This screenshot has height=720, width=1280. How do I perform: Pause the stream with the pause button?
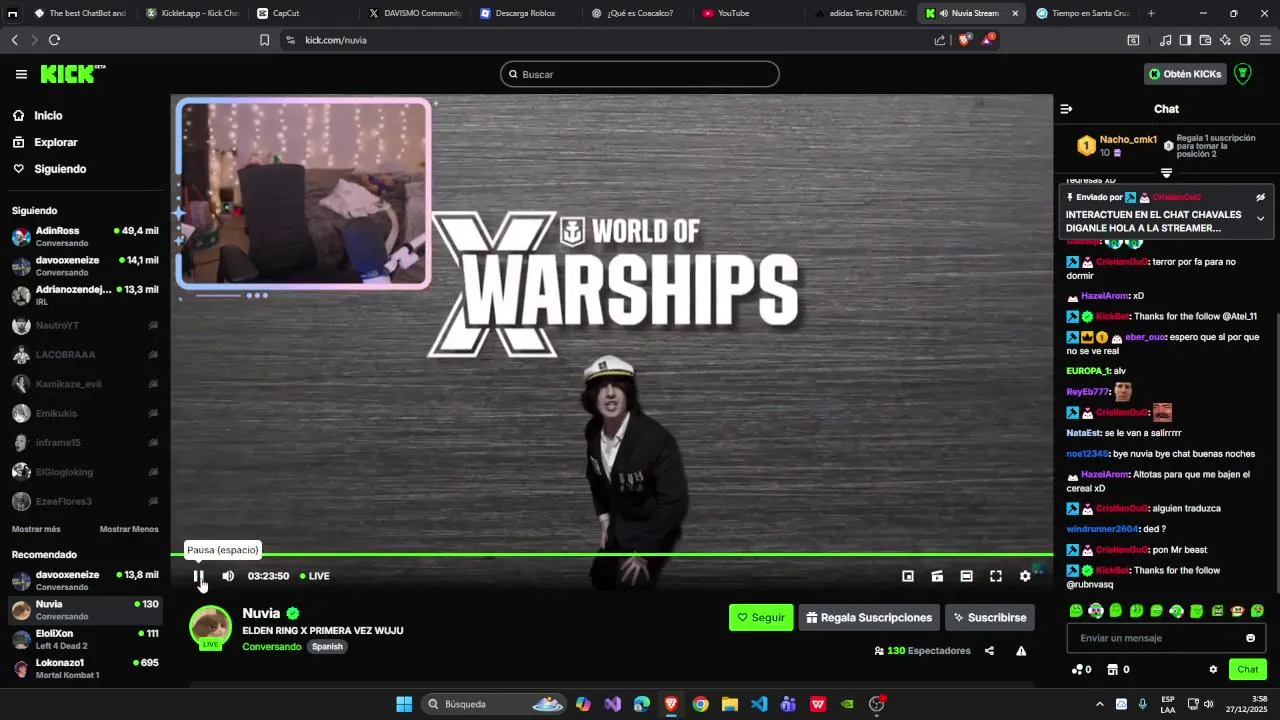click(x=198, y=576)
